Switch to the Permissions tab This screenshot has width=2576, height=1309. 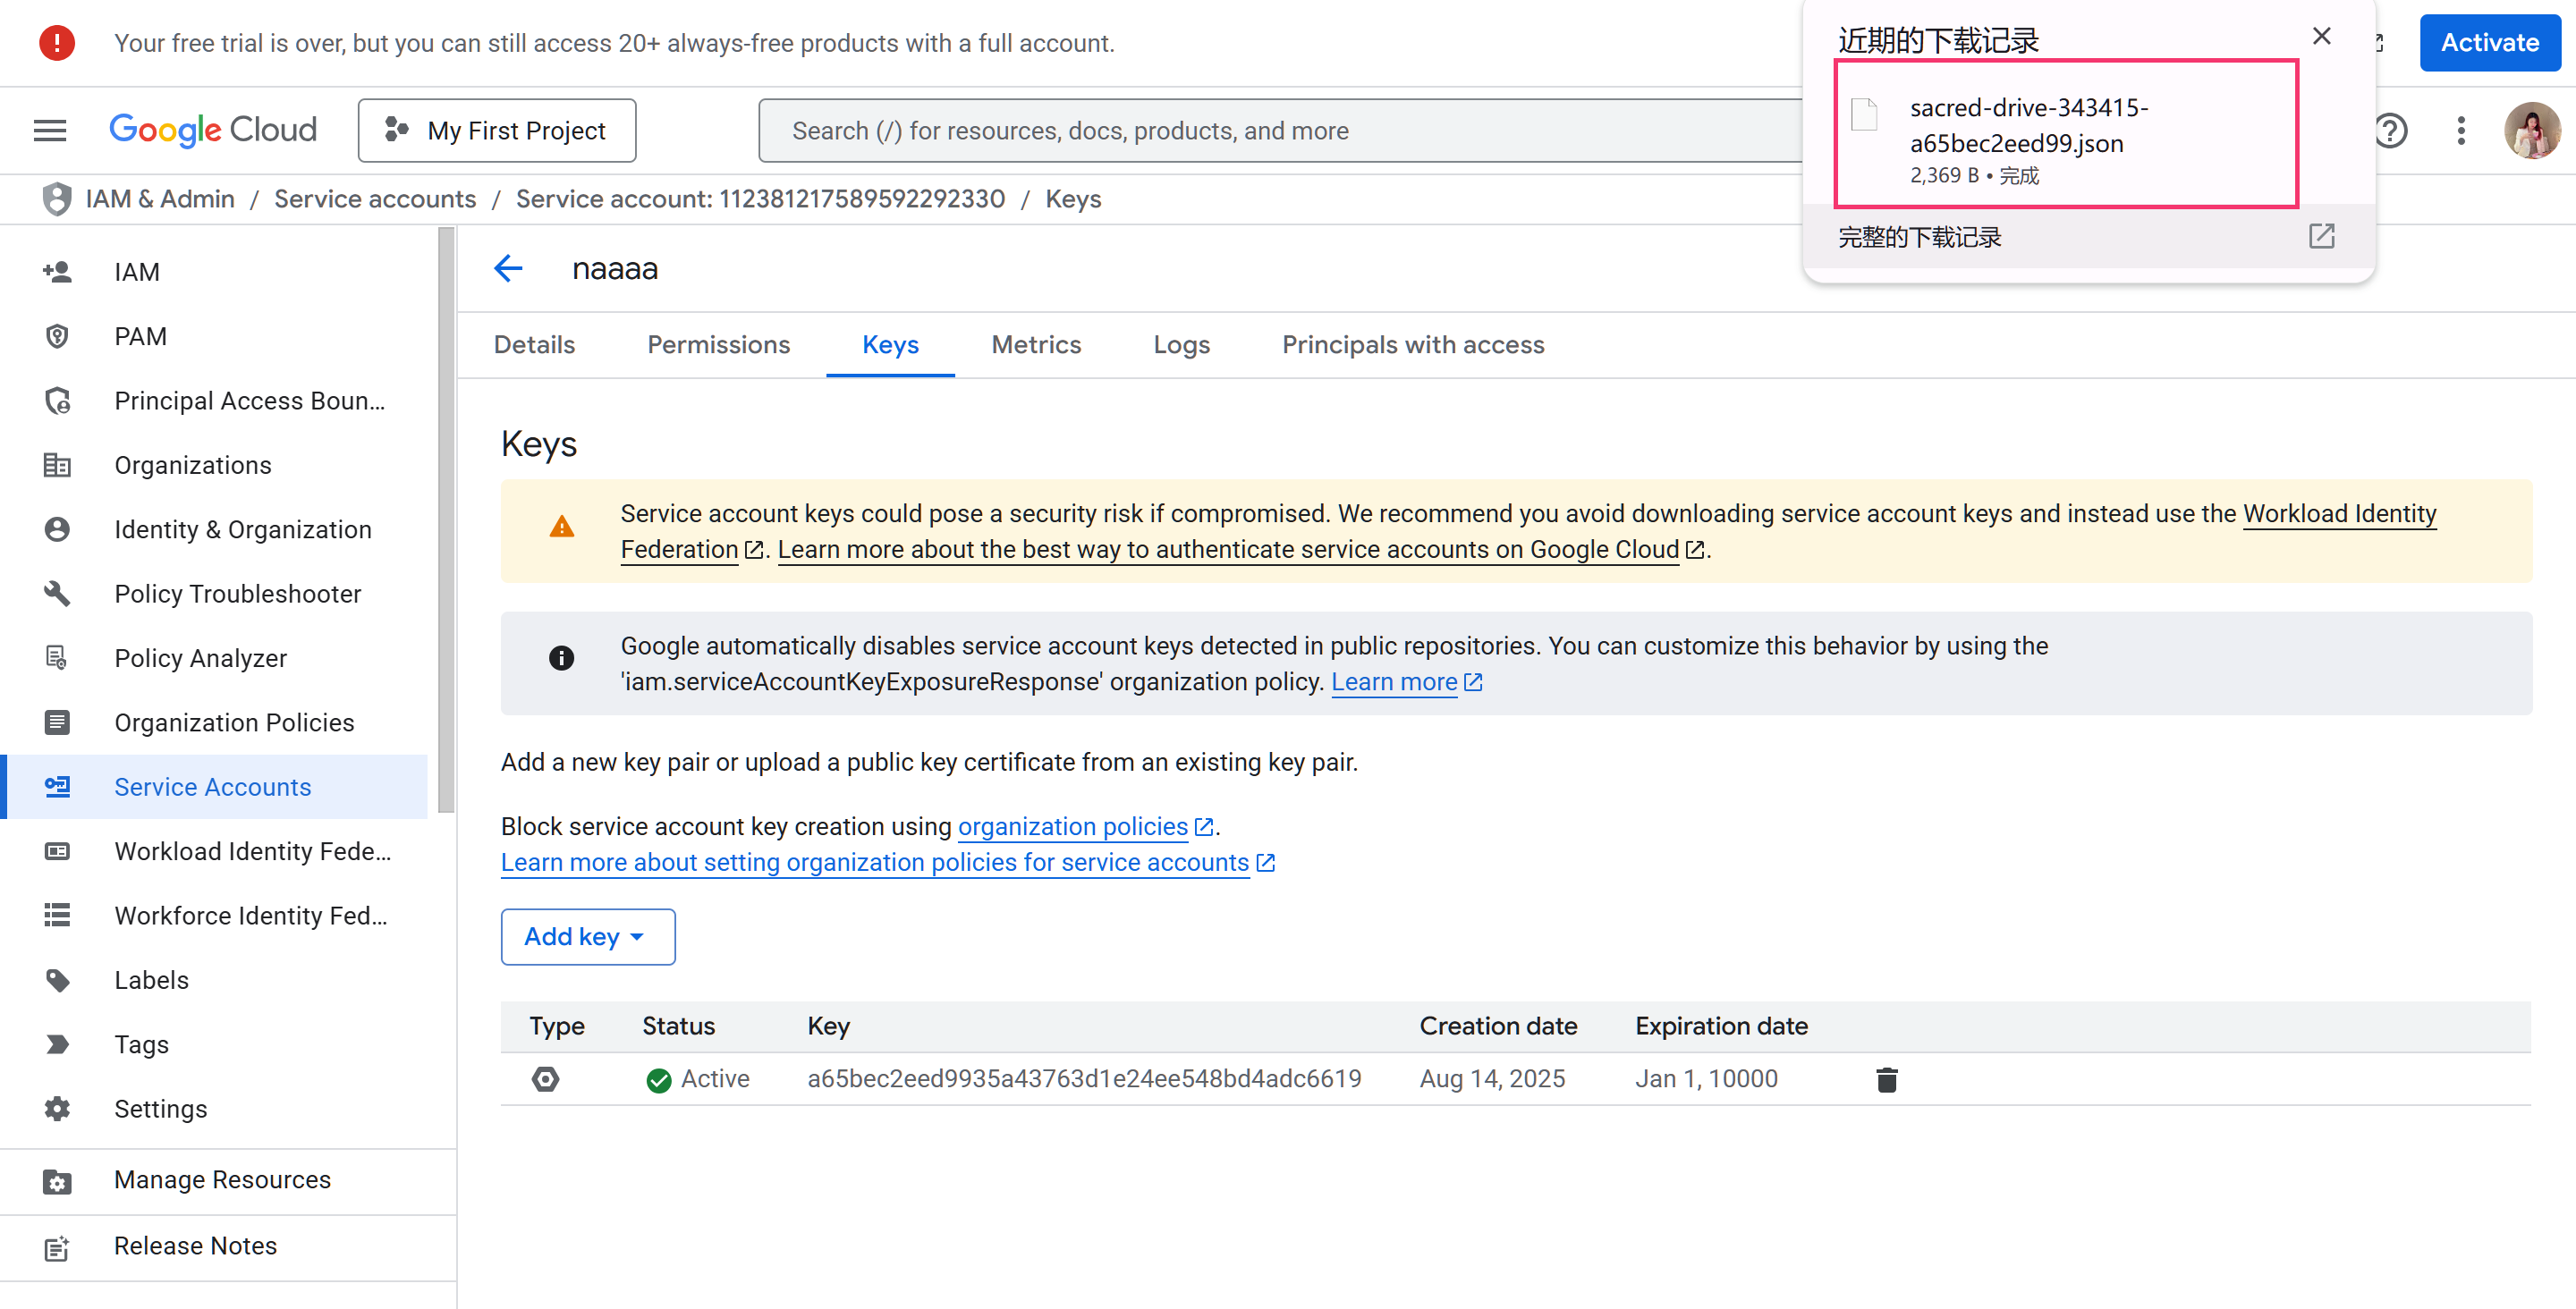click(719, 345)
